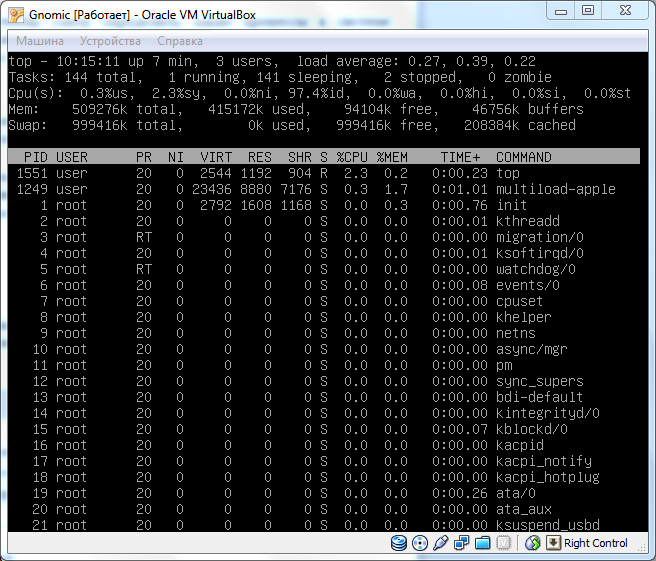Click the 46756k buffers value
The width and height of the screenshot is (656, 561).
[495, 109]
